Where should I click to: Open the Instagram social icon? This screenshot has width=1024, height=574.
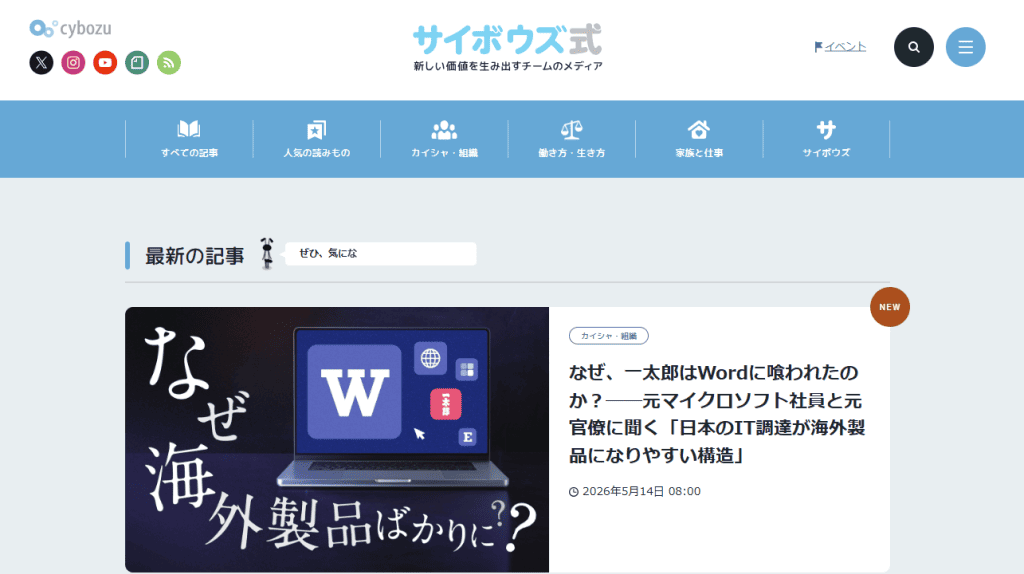(73, 63)
